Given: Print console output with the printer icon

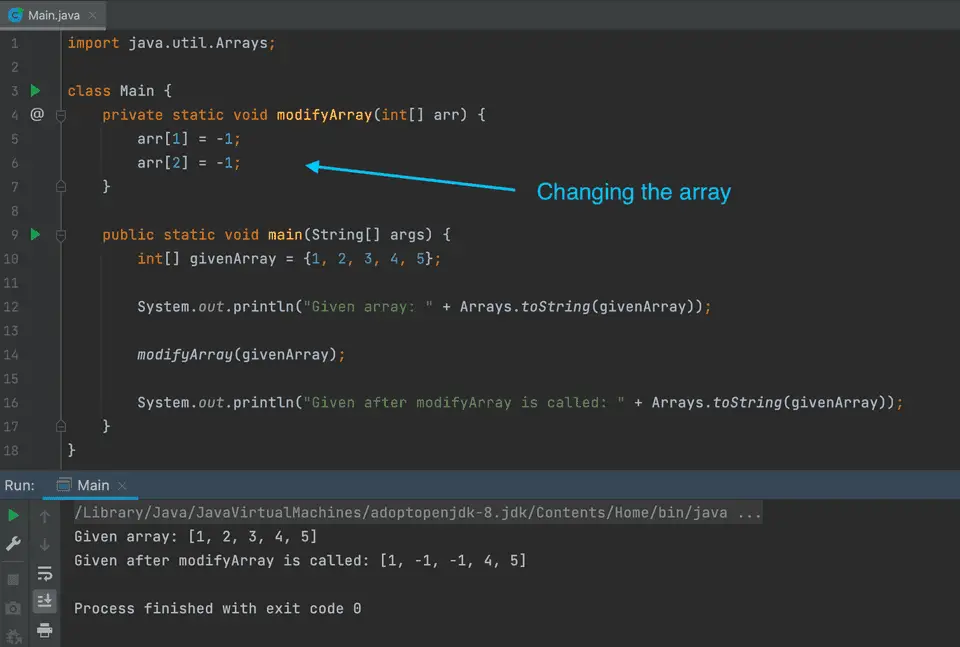Looking at the screenshot, I should pyautogui.click(x=45, y=630).
